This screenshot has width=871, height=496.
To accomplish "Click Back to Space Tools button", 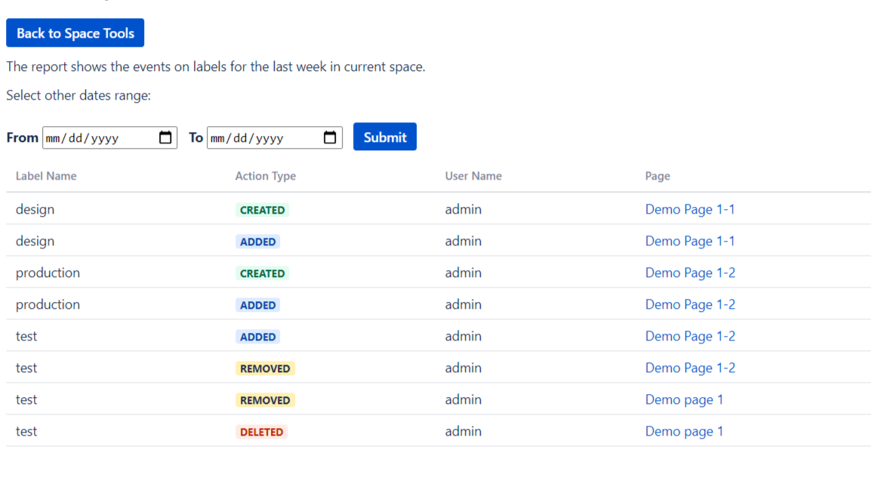I will tap(75, 33).
